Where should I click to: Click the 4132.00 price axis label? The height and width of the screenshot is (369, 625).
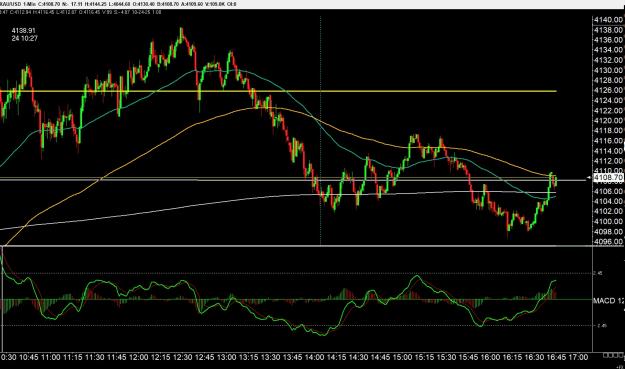[609, 60]
